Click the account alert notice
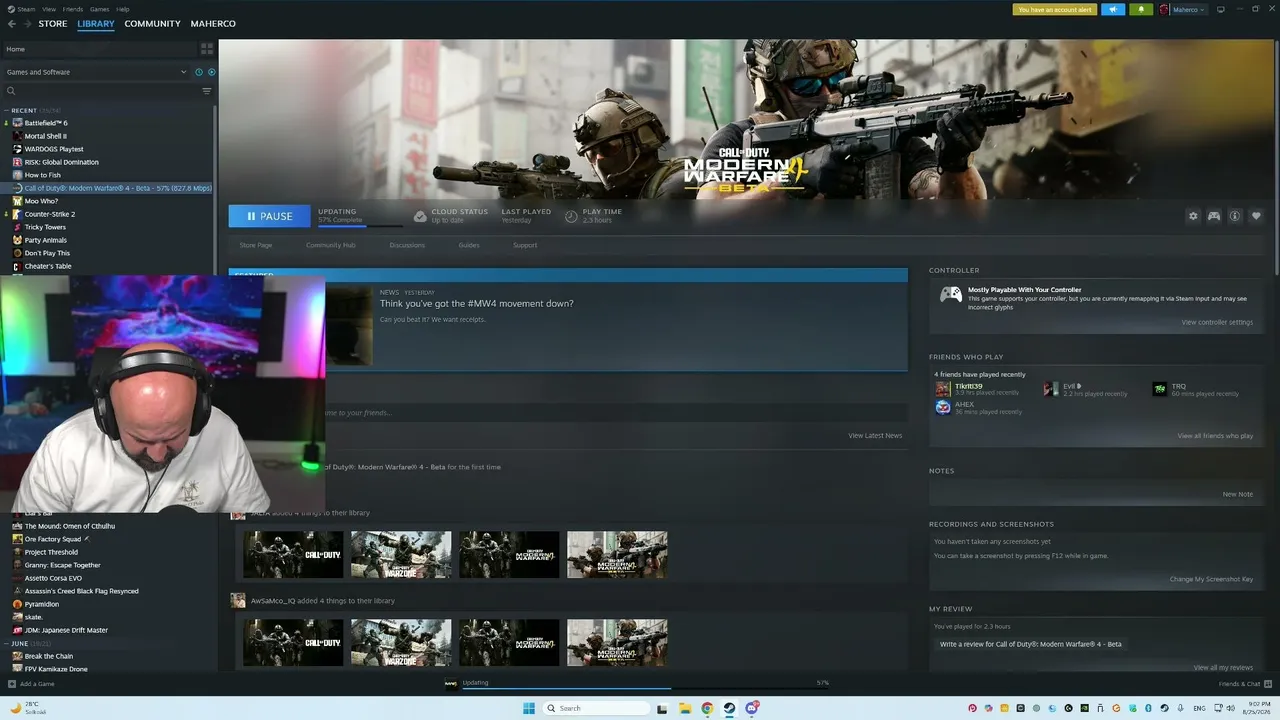This screenshot has width=1280, height=720. click(x=1054, y=9)
